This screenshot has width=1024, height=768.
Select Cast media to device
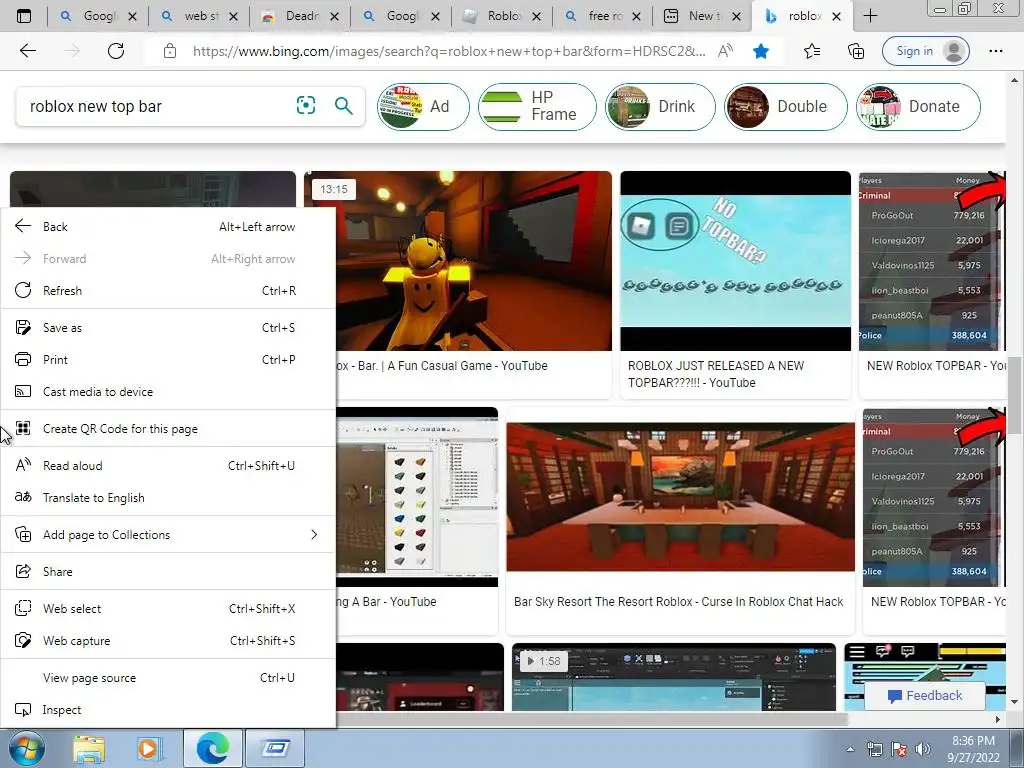[x=168, y=392]
